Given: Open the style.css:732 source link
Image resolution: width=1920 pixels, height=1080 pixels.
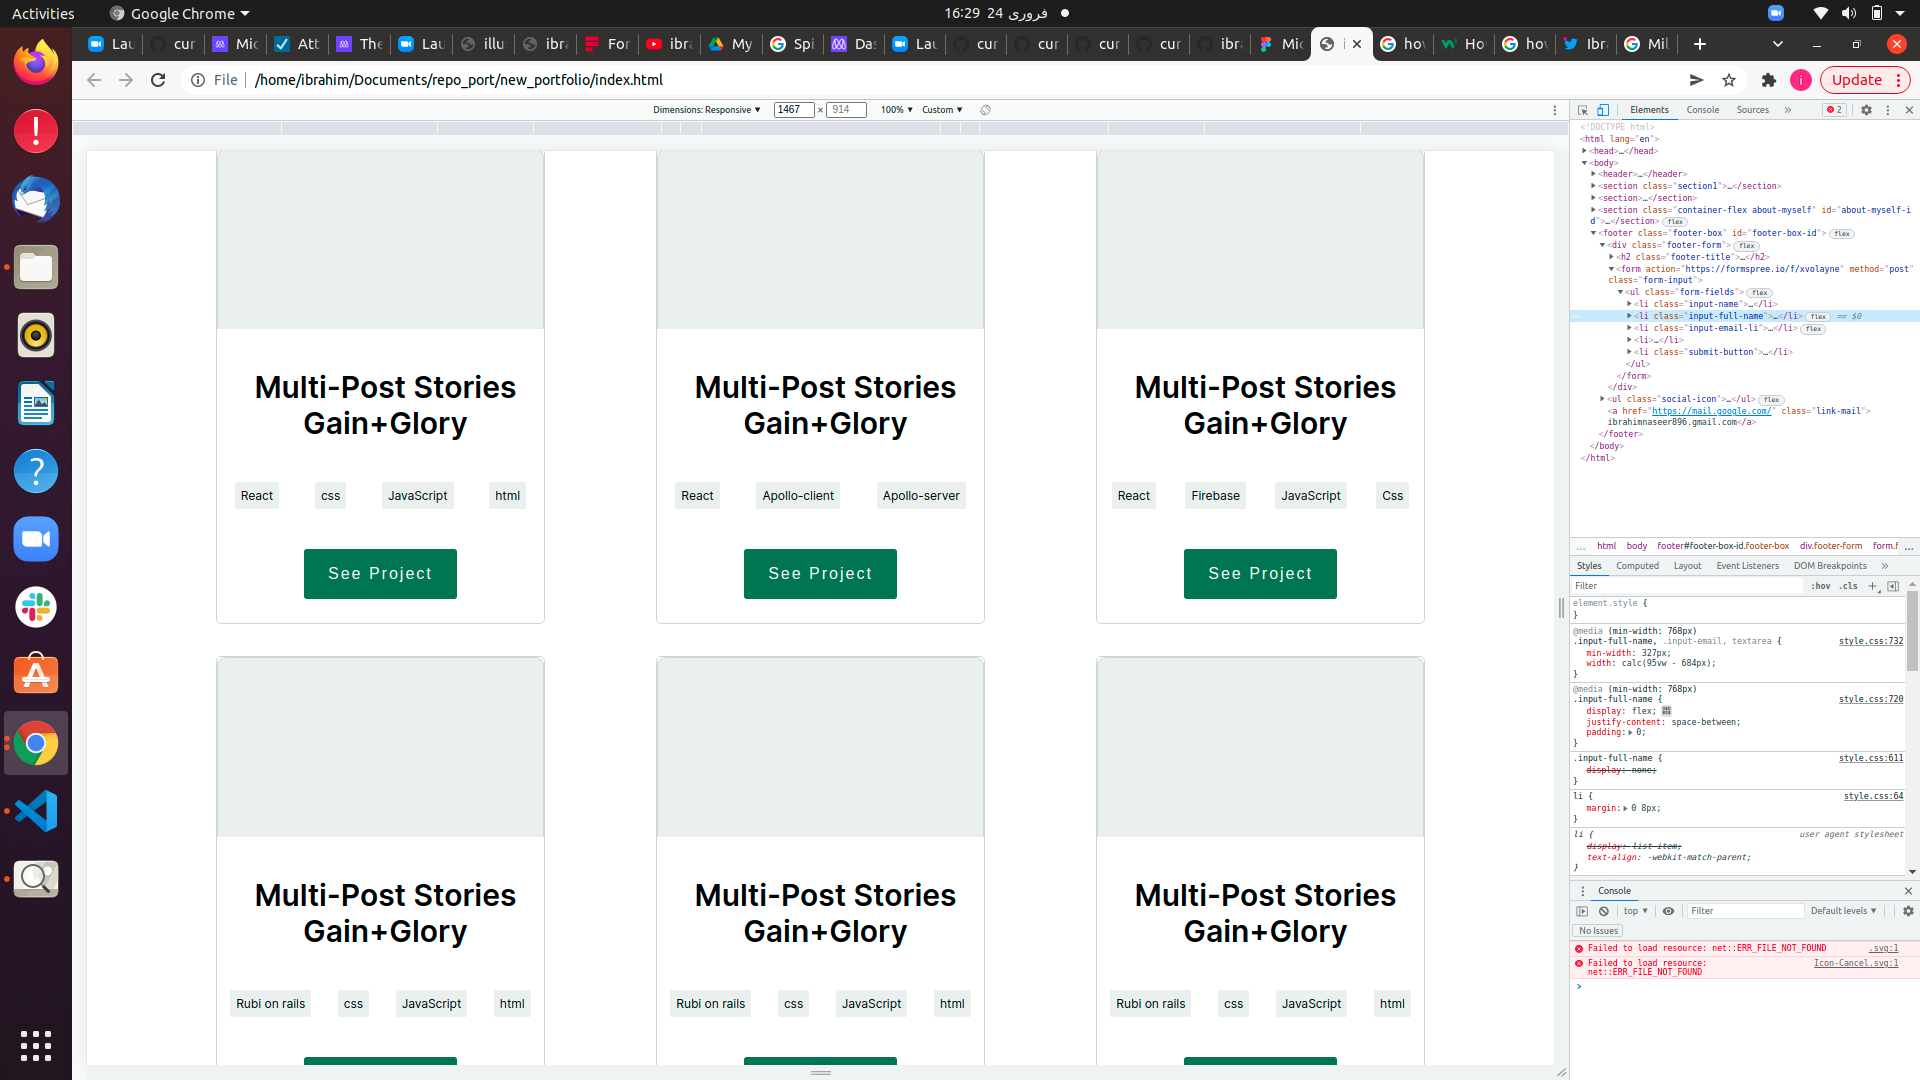Looking at the screenshot, I should [x=1870, y=641].
